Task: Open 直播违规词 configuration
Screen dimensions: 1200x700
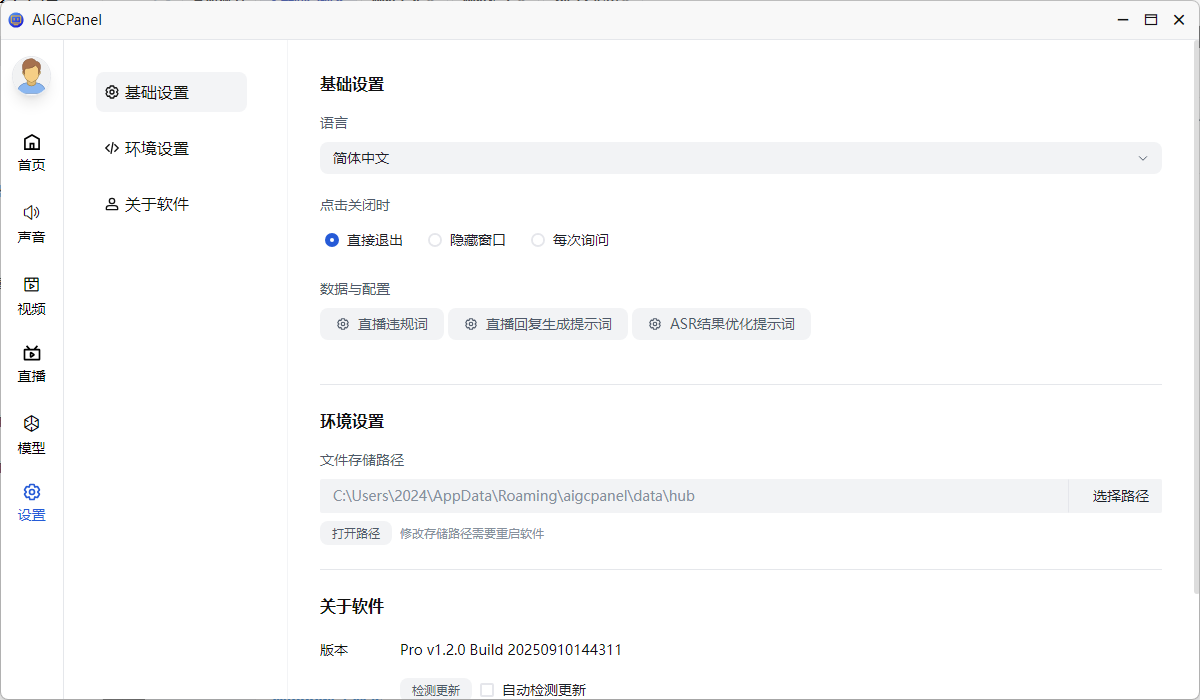Action: 382,323
